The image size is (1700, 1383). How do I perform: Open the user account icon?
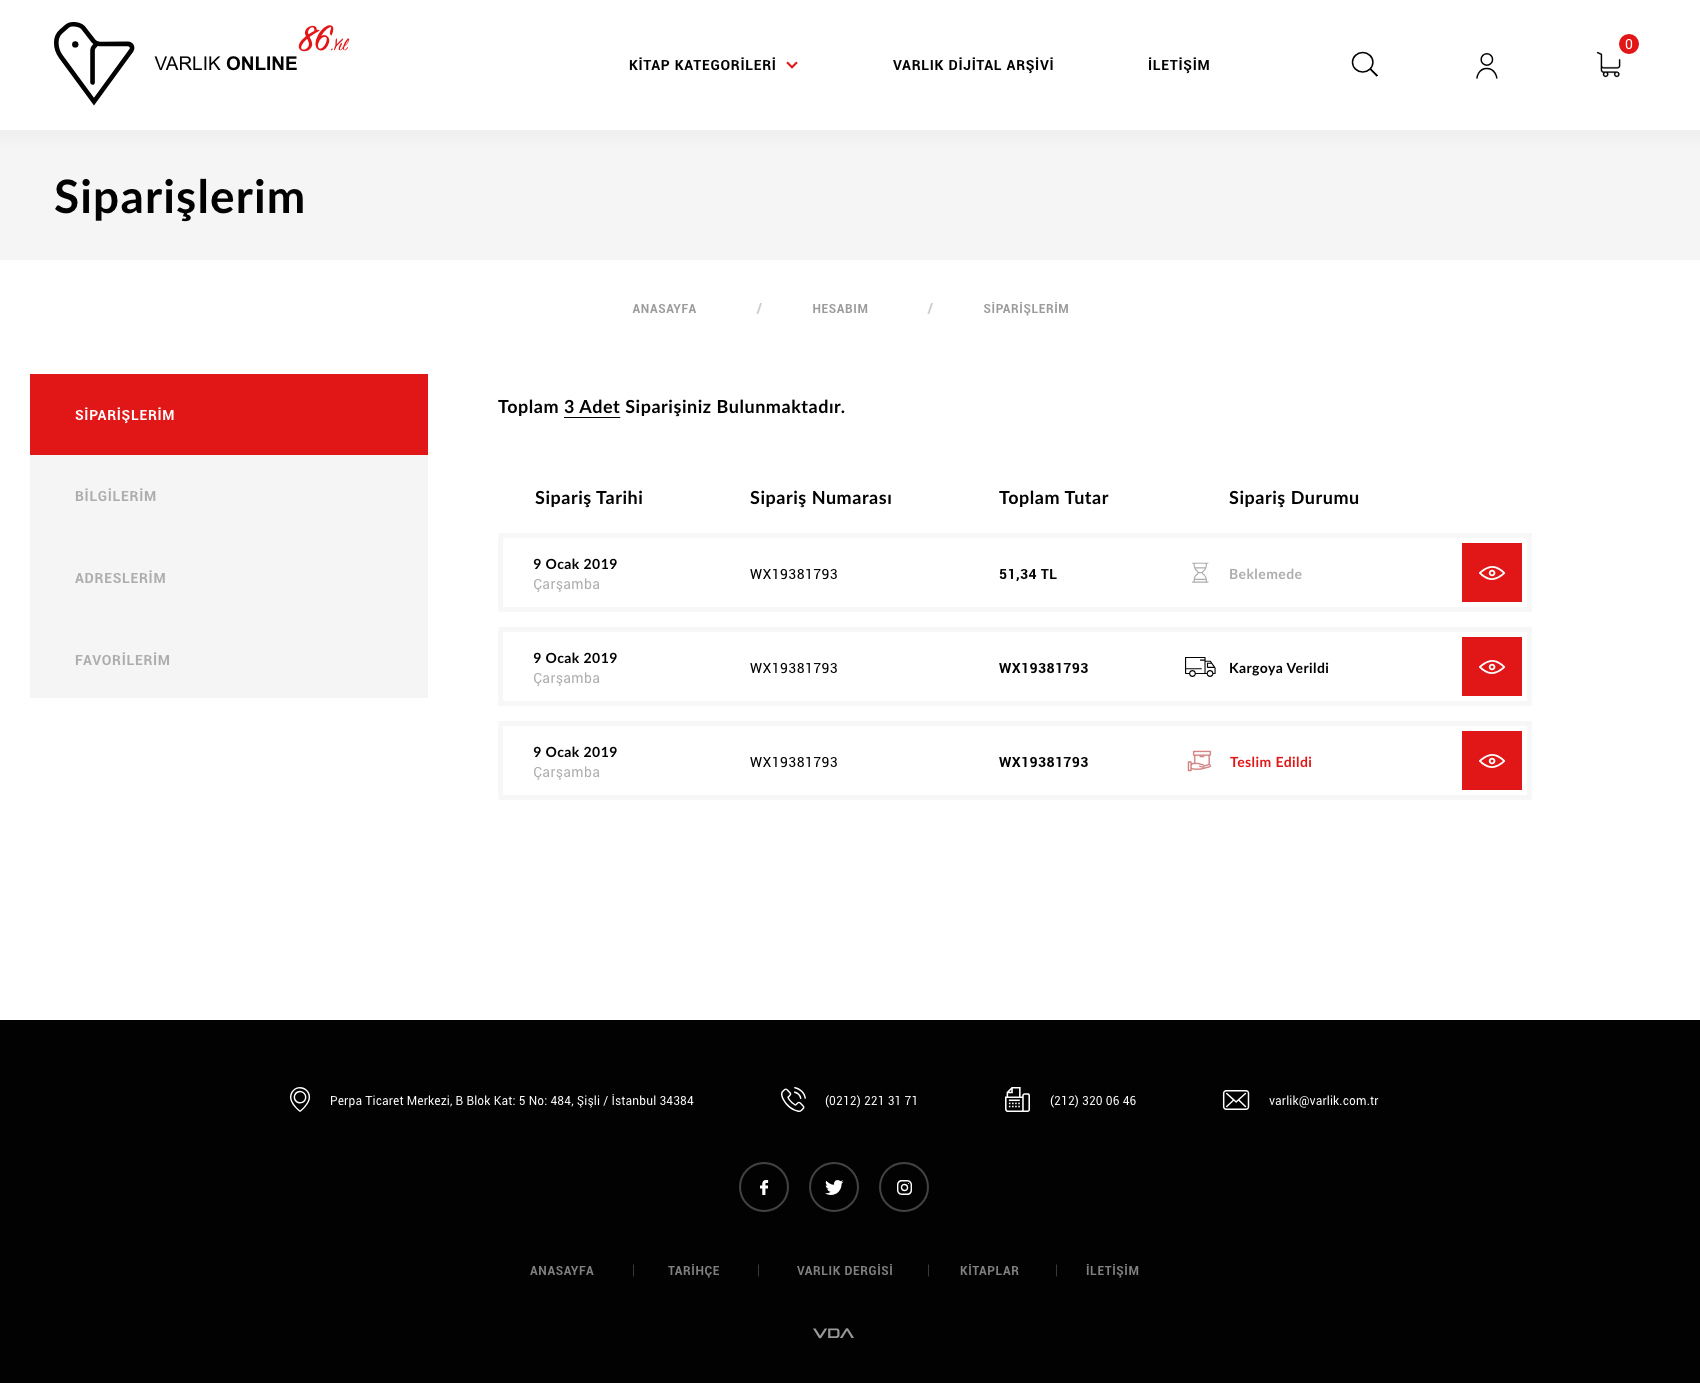click(x=1487, y=66)
